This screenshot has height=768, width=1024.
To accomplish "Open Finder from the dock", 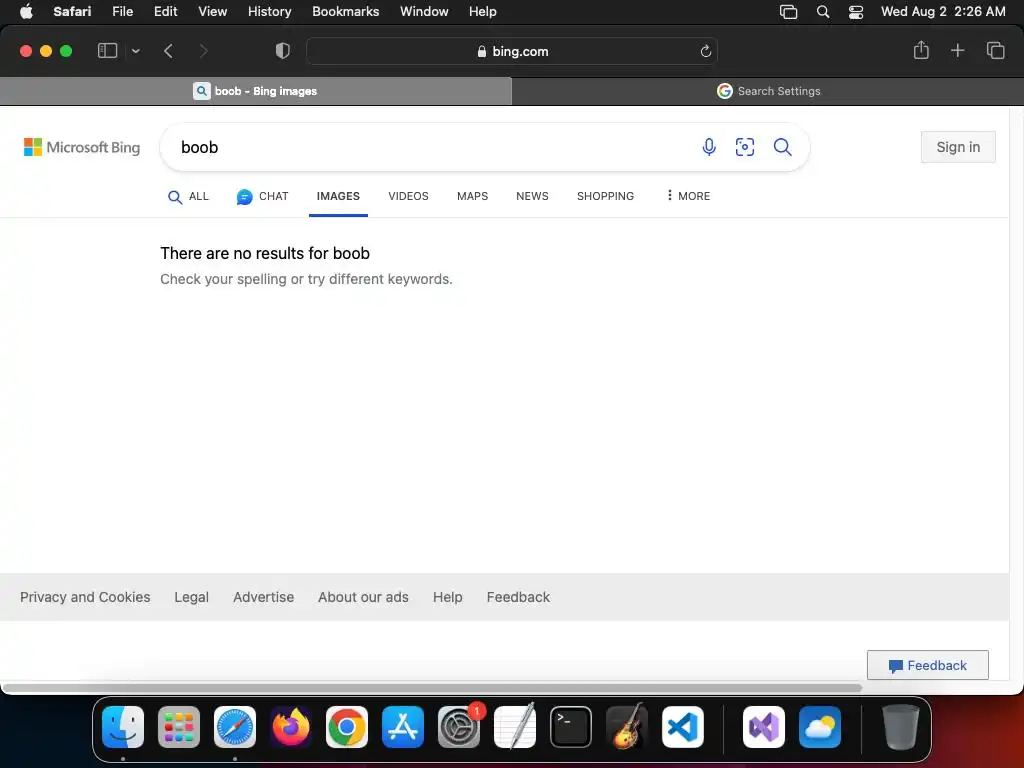I will pyautogui.click(x=123, y=727).
